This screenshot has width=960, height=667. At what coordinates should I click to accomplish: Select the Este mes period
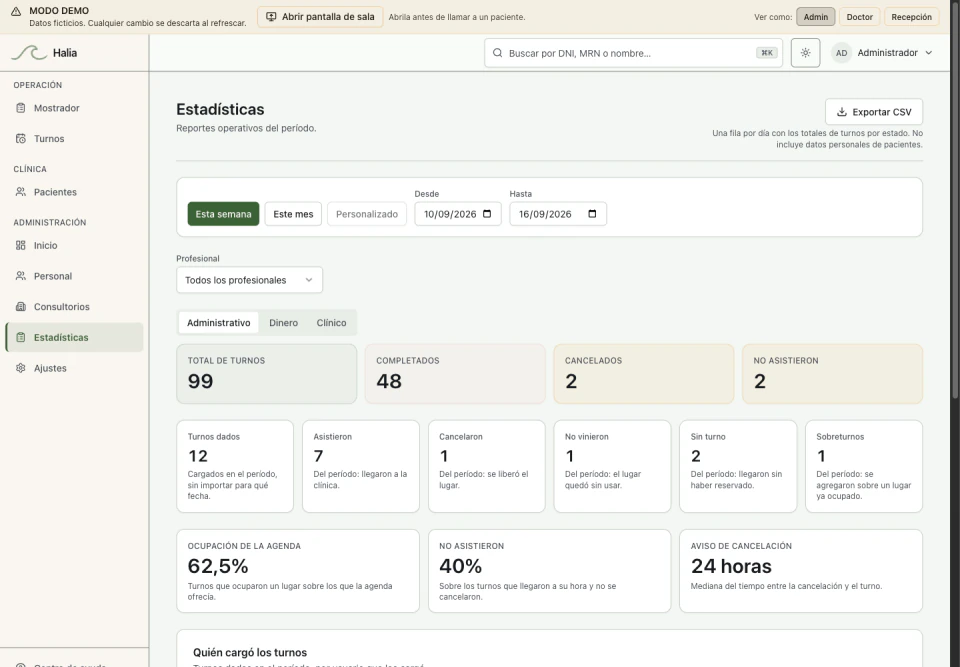tap(293, 214)
